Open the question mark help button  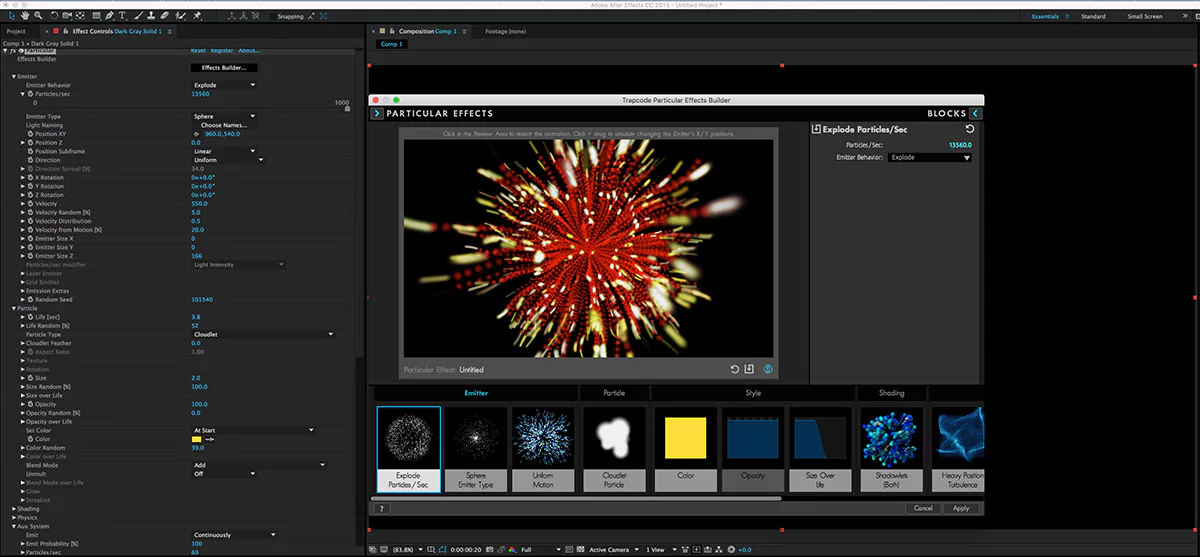coord(380,508)
